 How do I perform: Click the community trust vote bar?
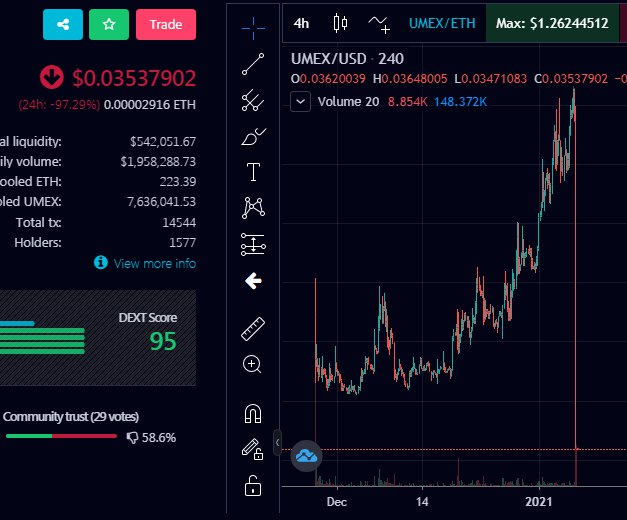pyautogui.click(x=61, y=436)
